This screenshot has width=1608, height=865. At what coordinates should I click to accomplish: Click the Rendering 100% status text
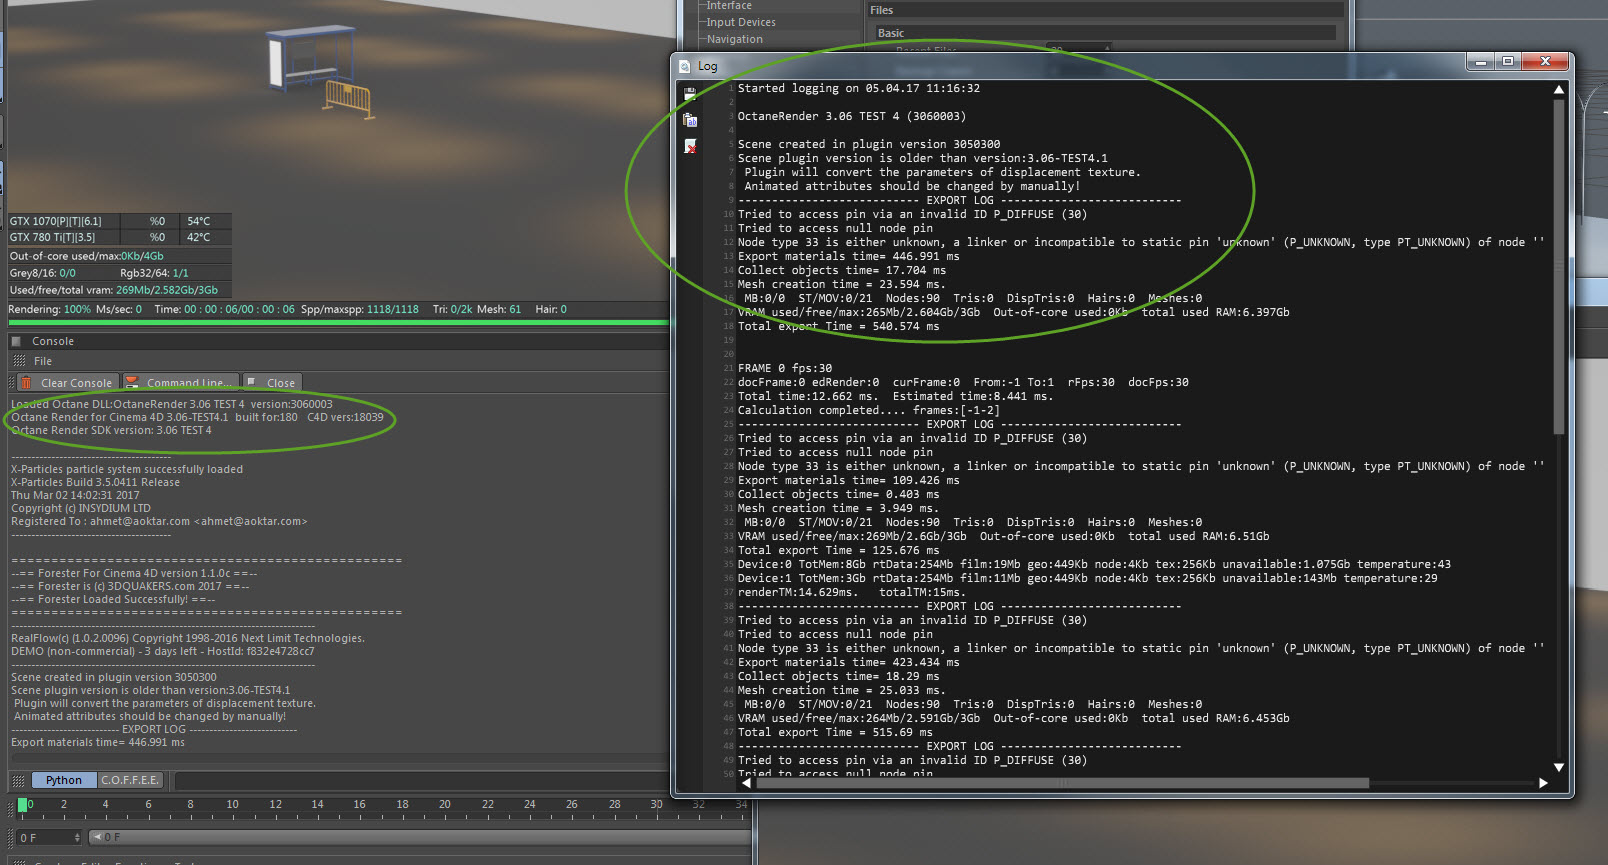coord(49,309)
